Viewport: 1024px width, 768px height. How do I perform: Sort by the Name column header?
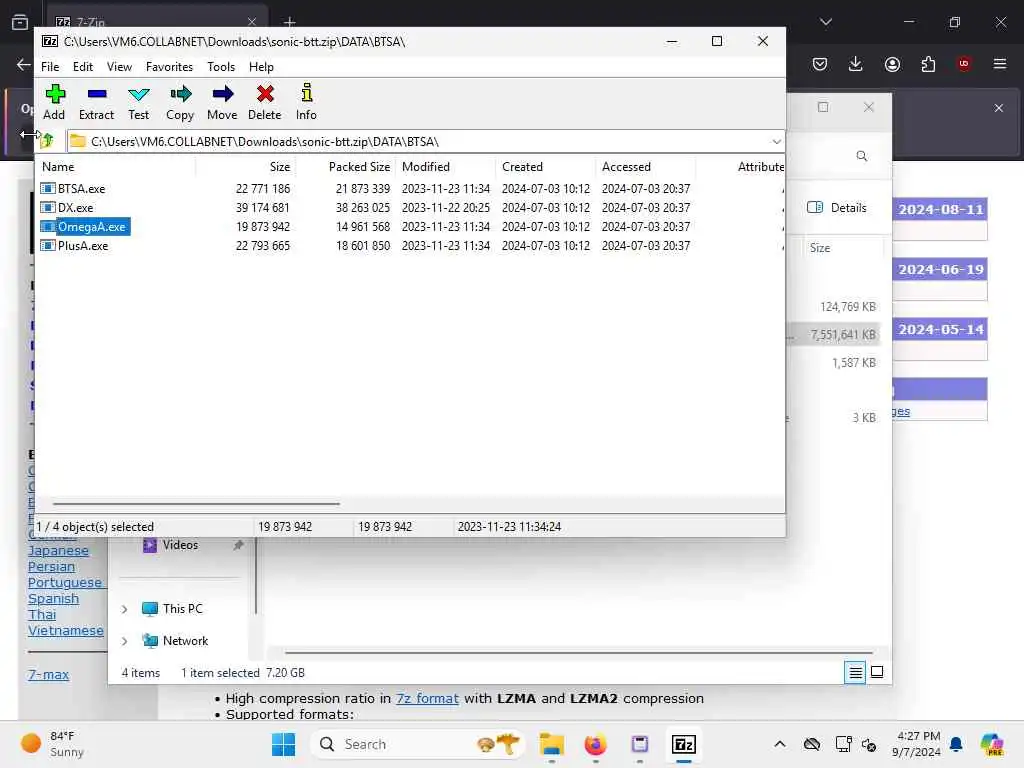pos(116,167)
